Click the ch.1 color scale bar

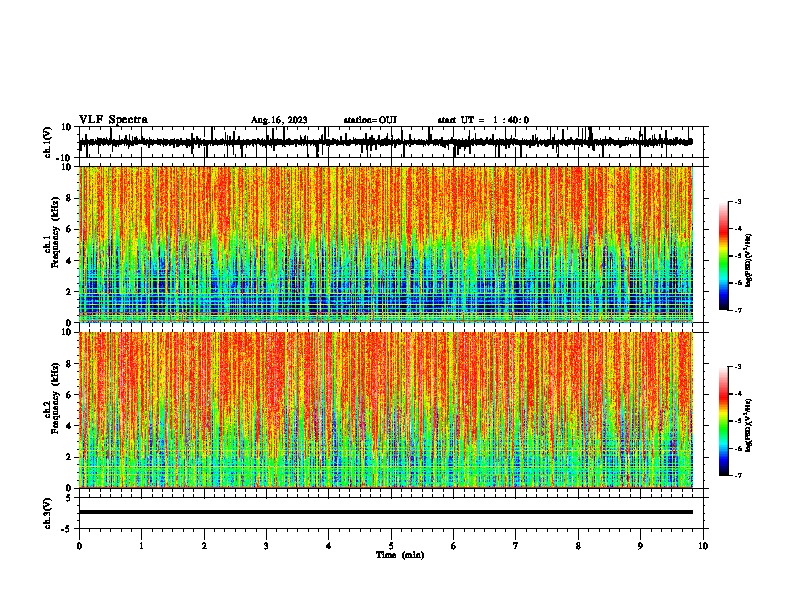tap(723, 255)
